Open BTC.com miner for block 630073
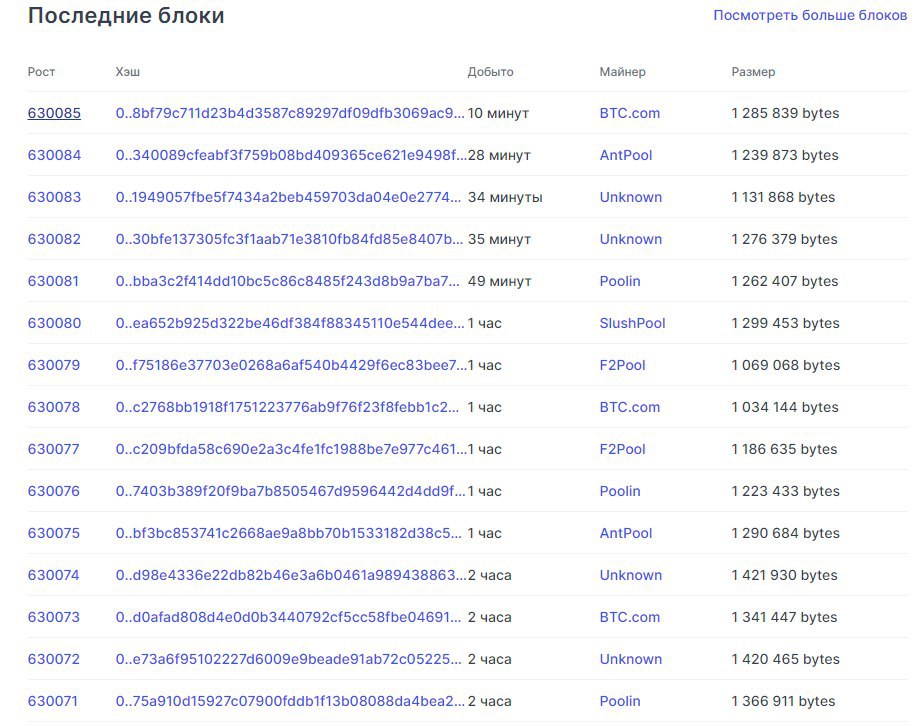 629,617
